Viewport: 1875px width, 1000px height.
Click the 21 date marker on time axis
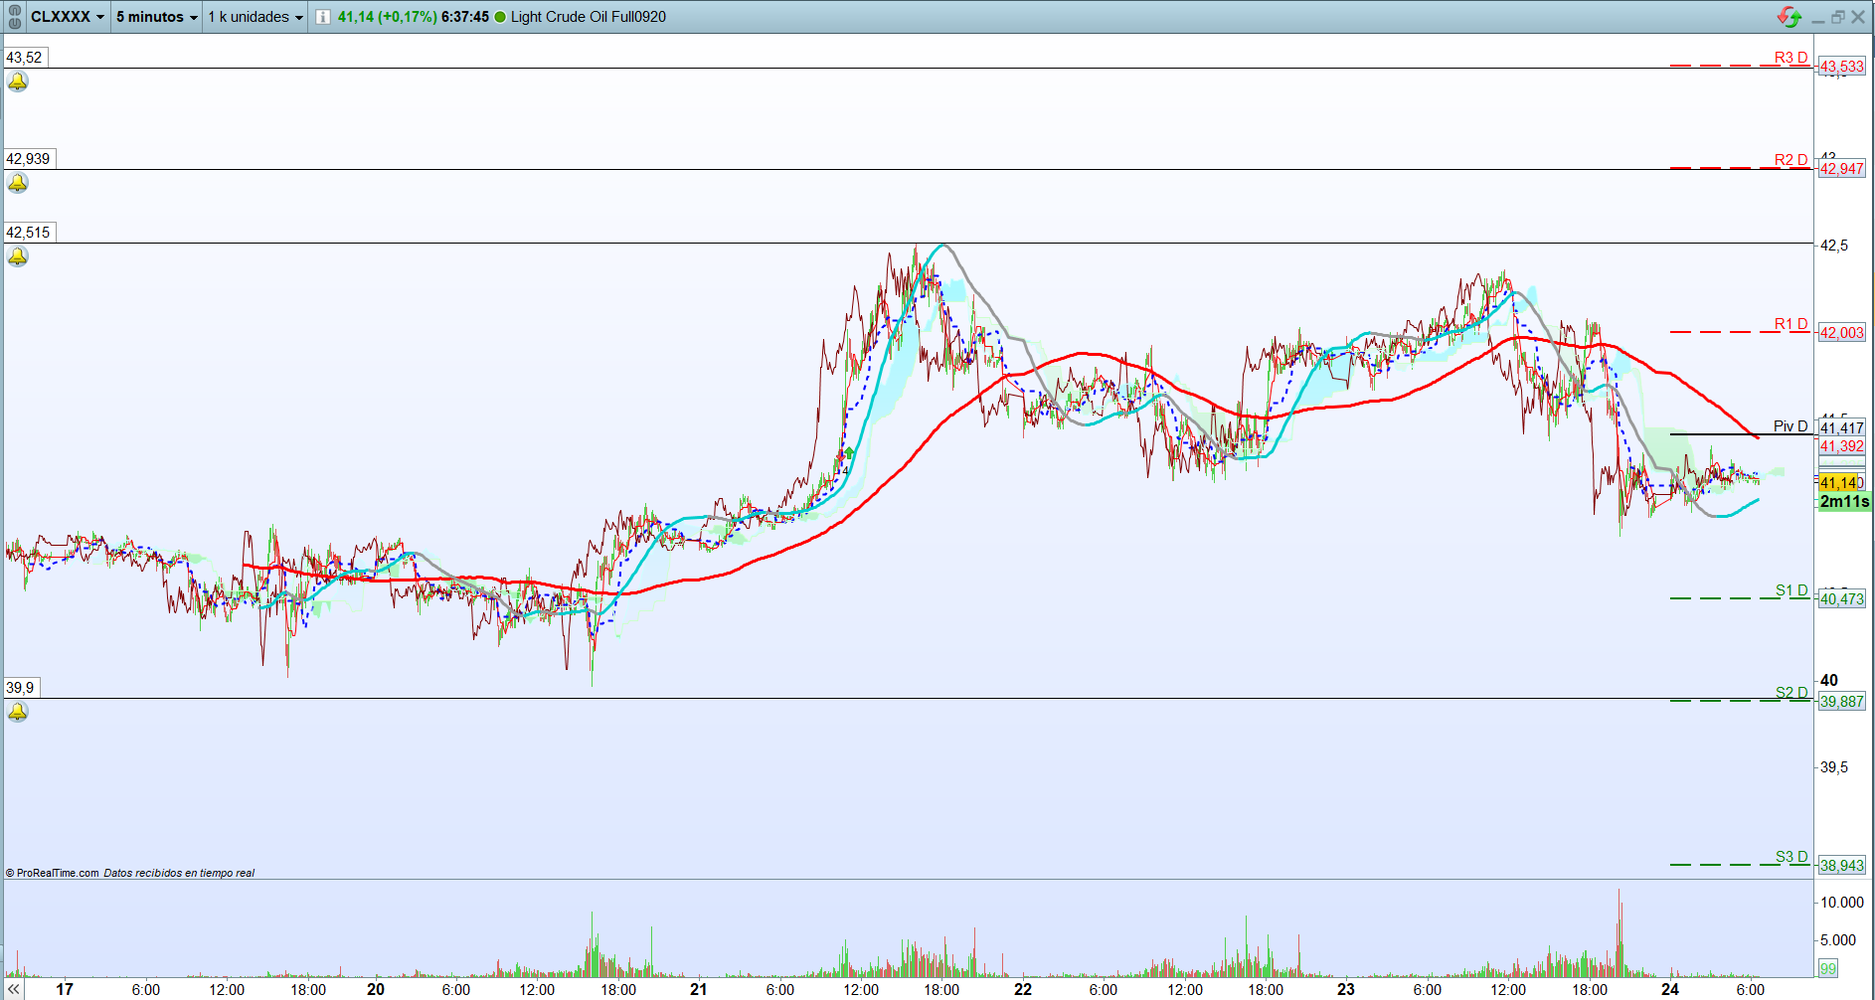point(698,989)
